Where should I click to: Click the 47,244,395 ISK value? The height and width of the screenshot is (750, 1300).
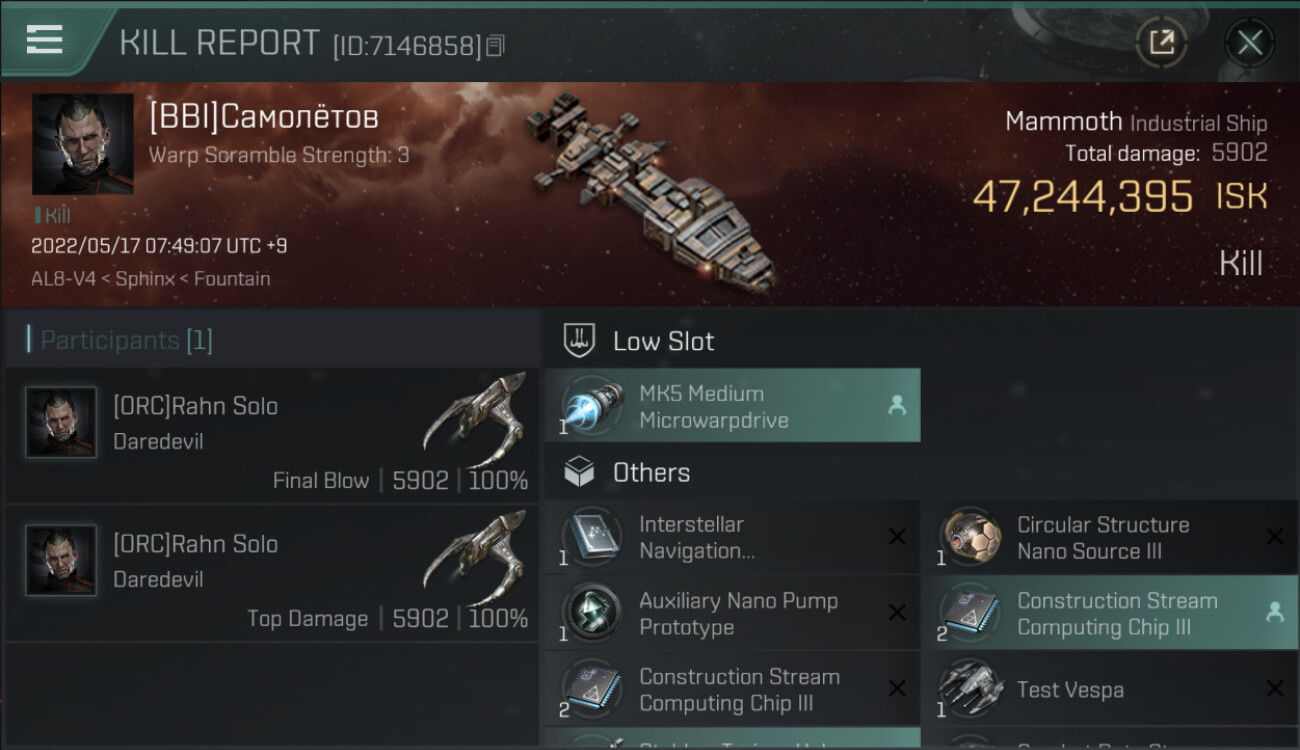click(1083, 197)
